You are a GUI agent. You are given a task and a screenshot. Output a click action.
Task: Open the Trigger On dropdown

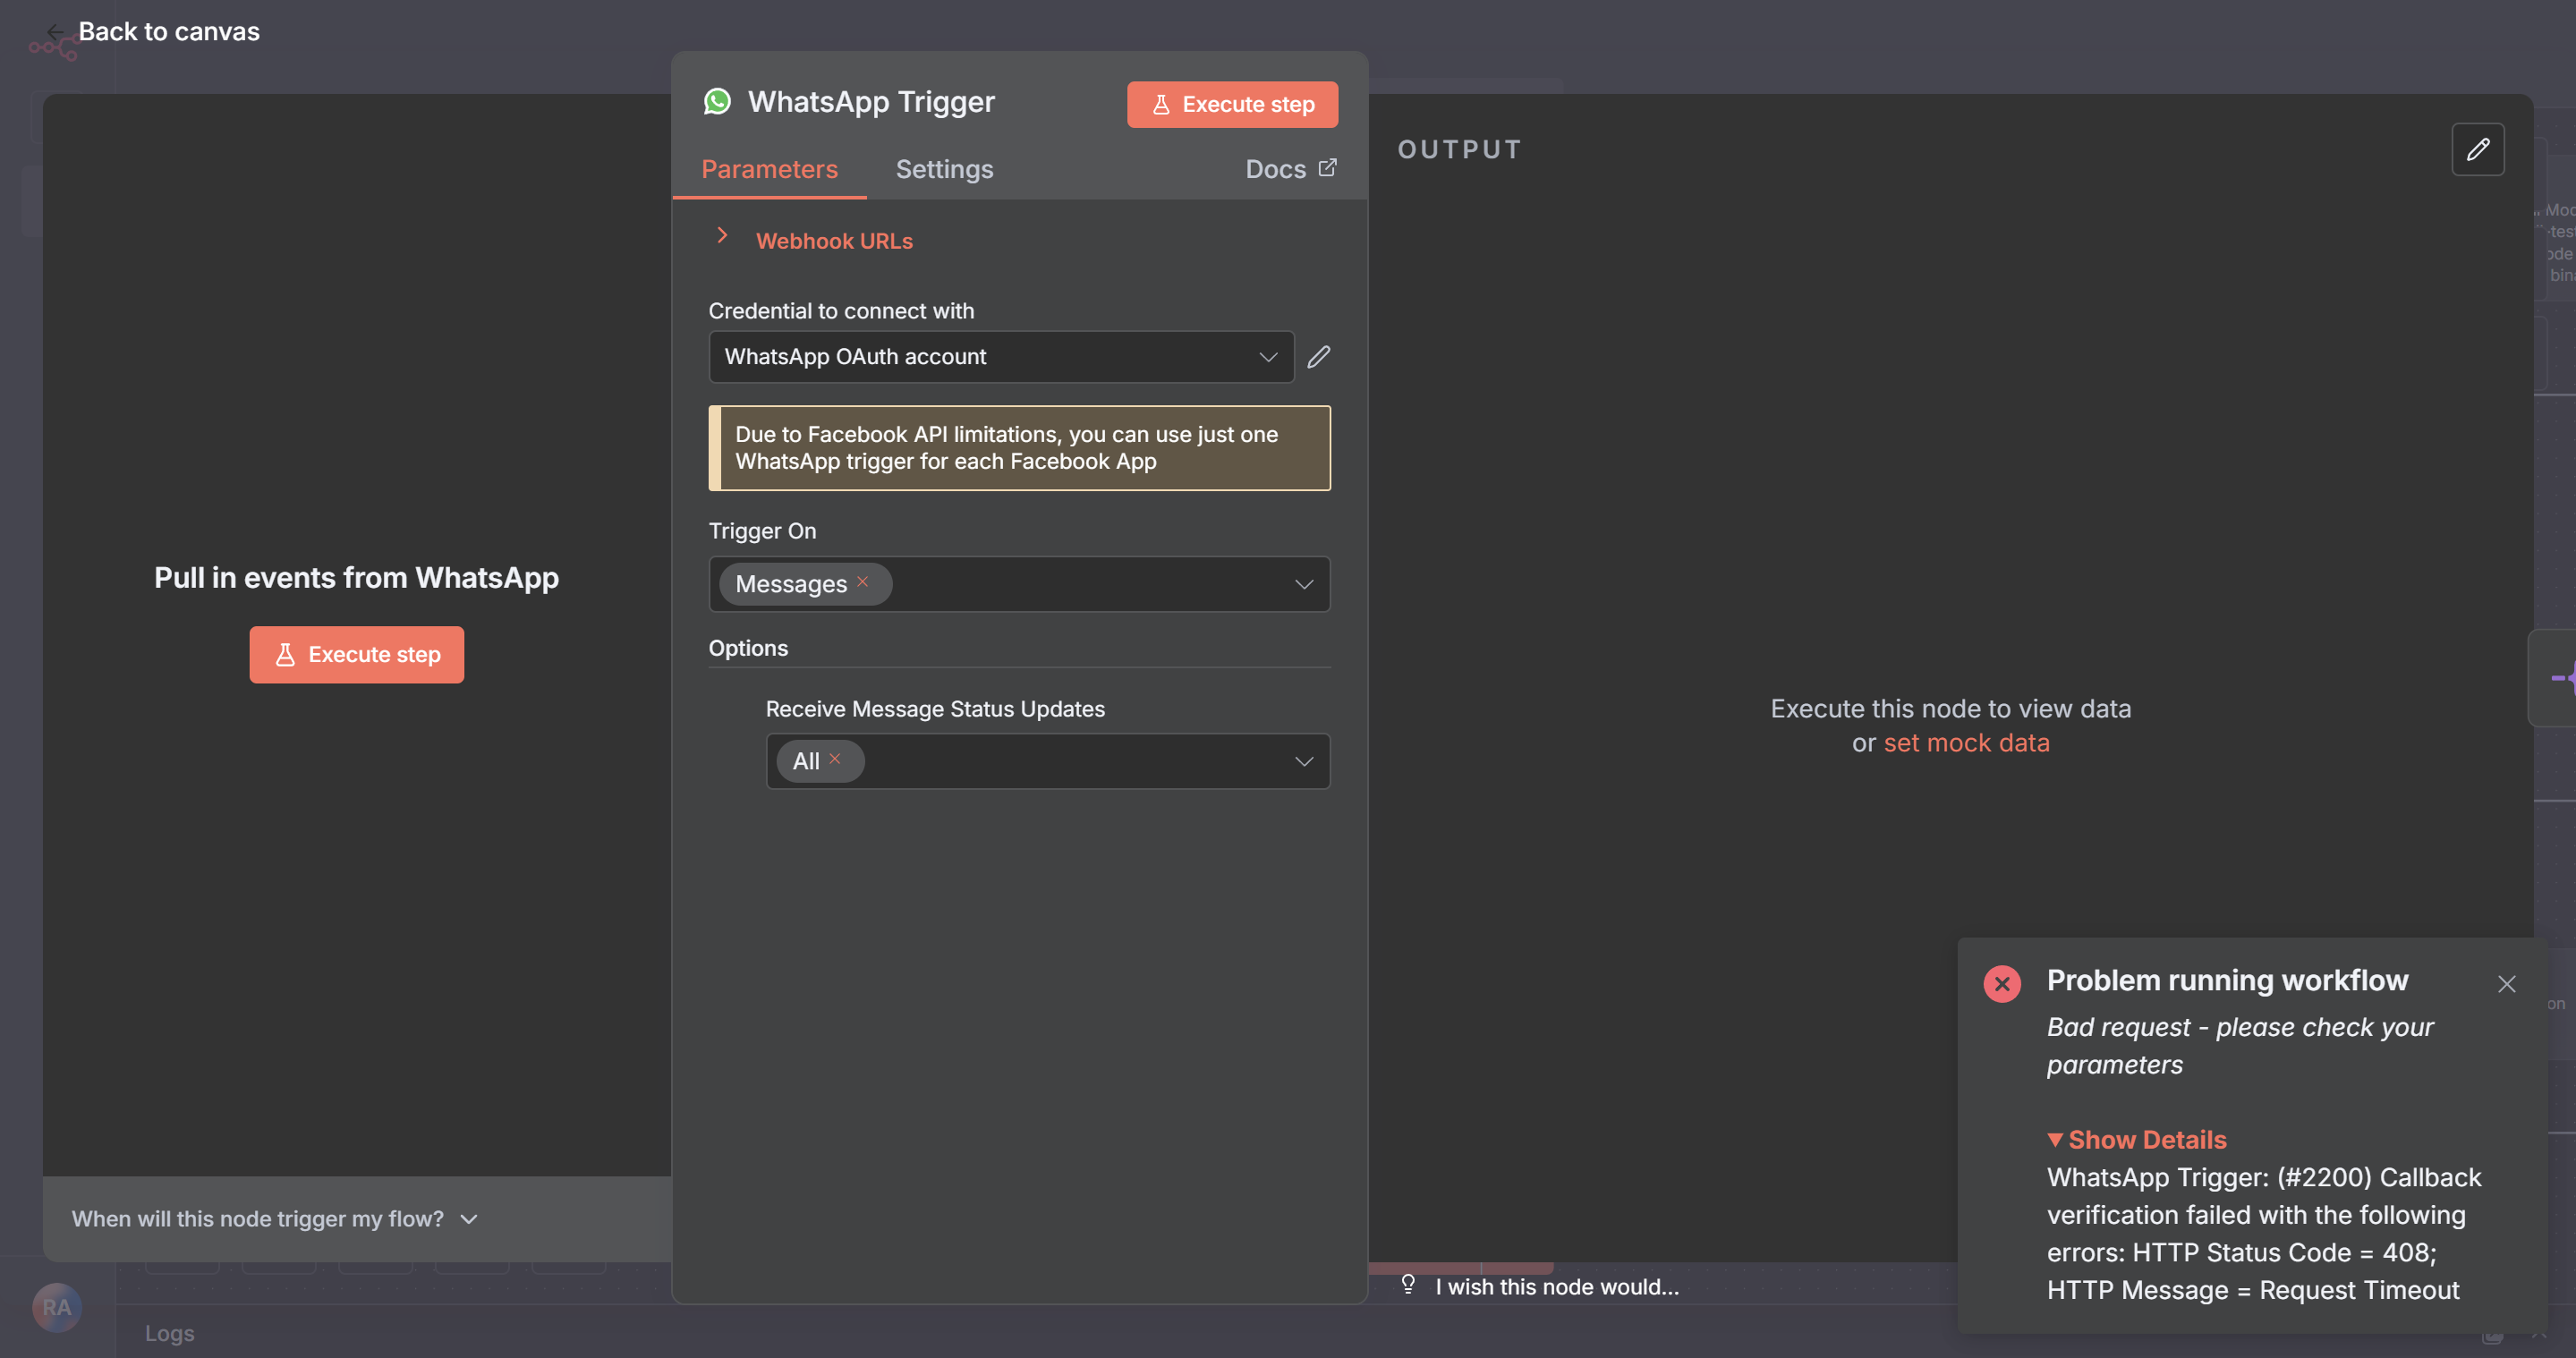point(1304,584)
